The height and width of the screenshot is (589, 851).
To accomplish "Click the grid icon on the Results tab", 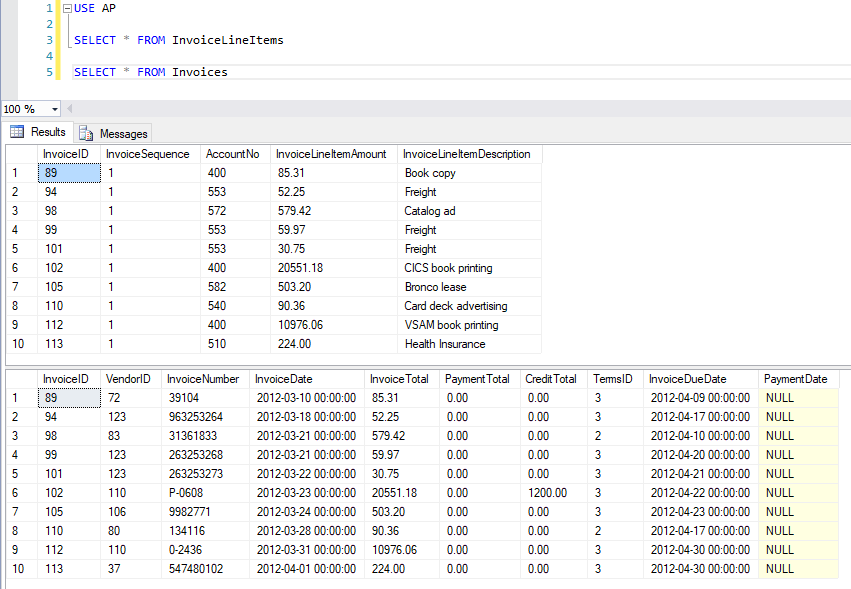I will pyautogui.click(x=18, y=132).
